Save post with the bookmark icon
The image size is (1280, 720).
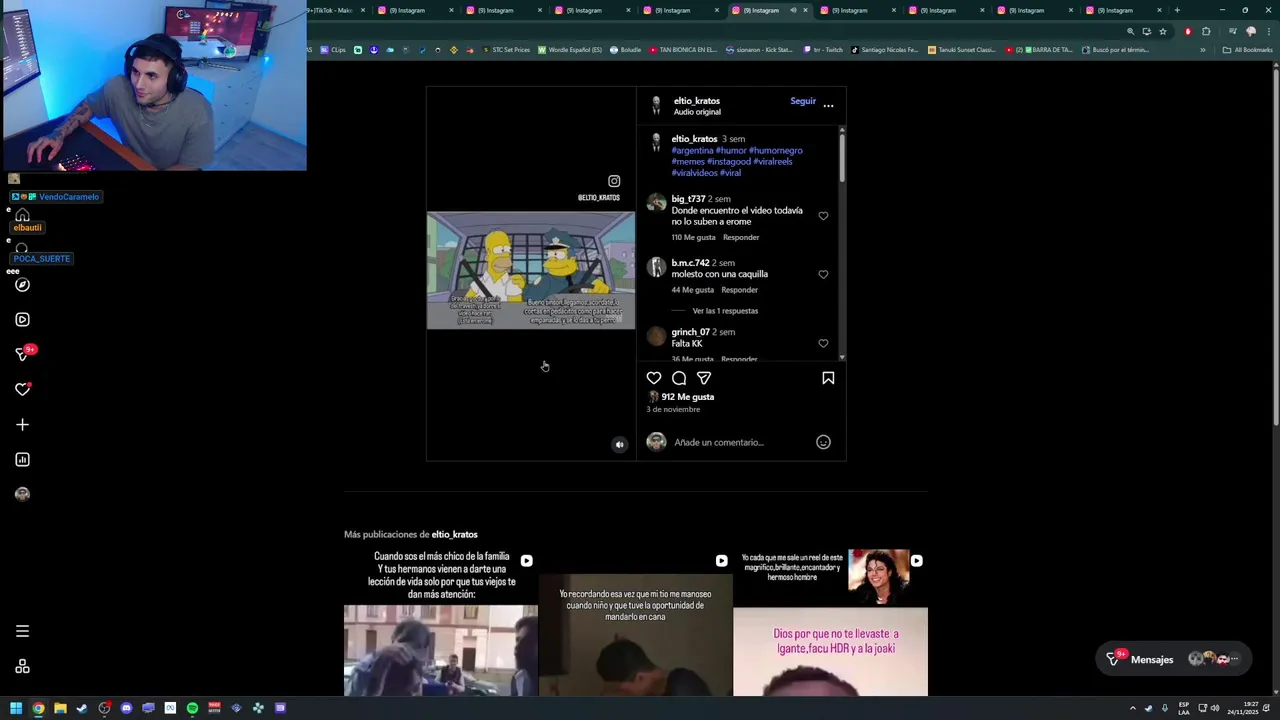click(x=828, y=378)
